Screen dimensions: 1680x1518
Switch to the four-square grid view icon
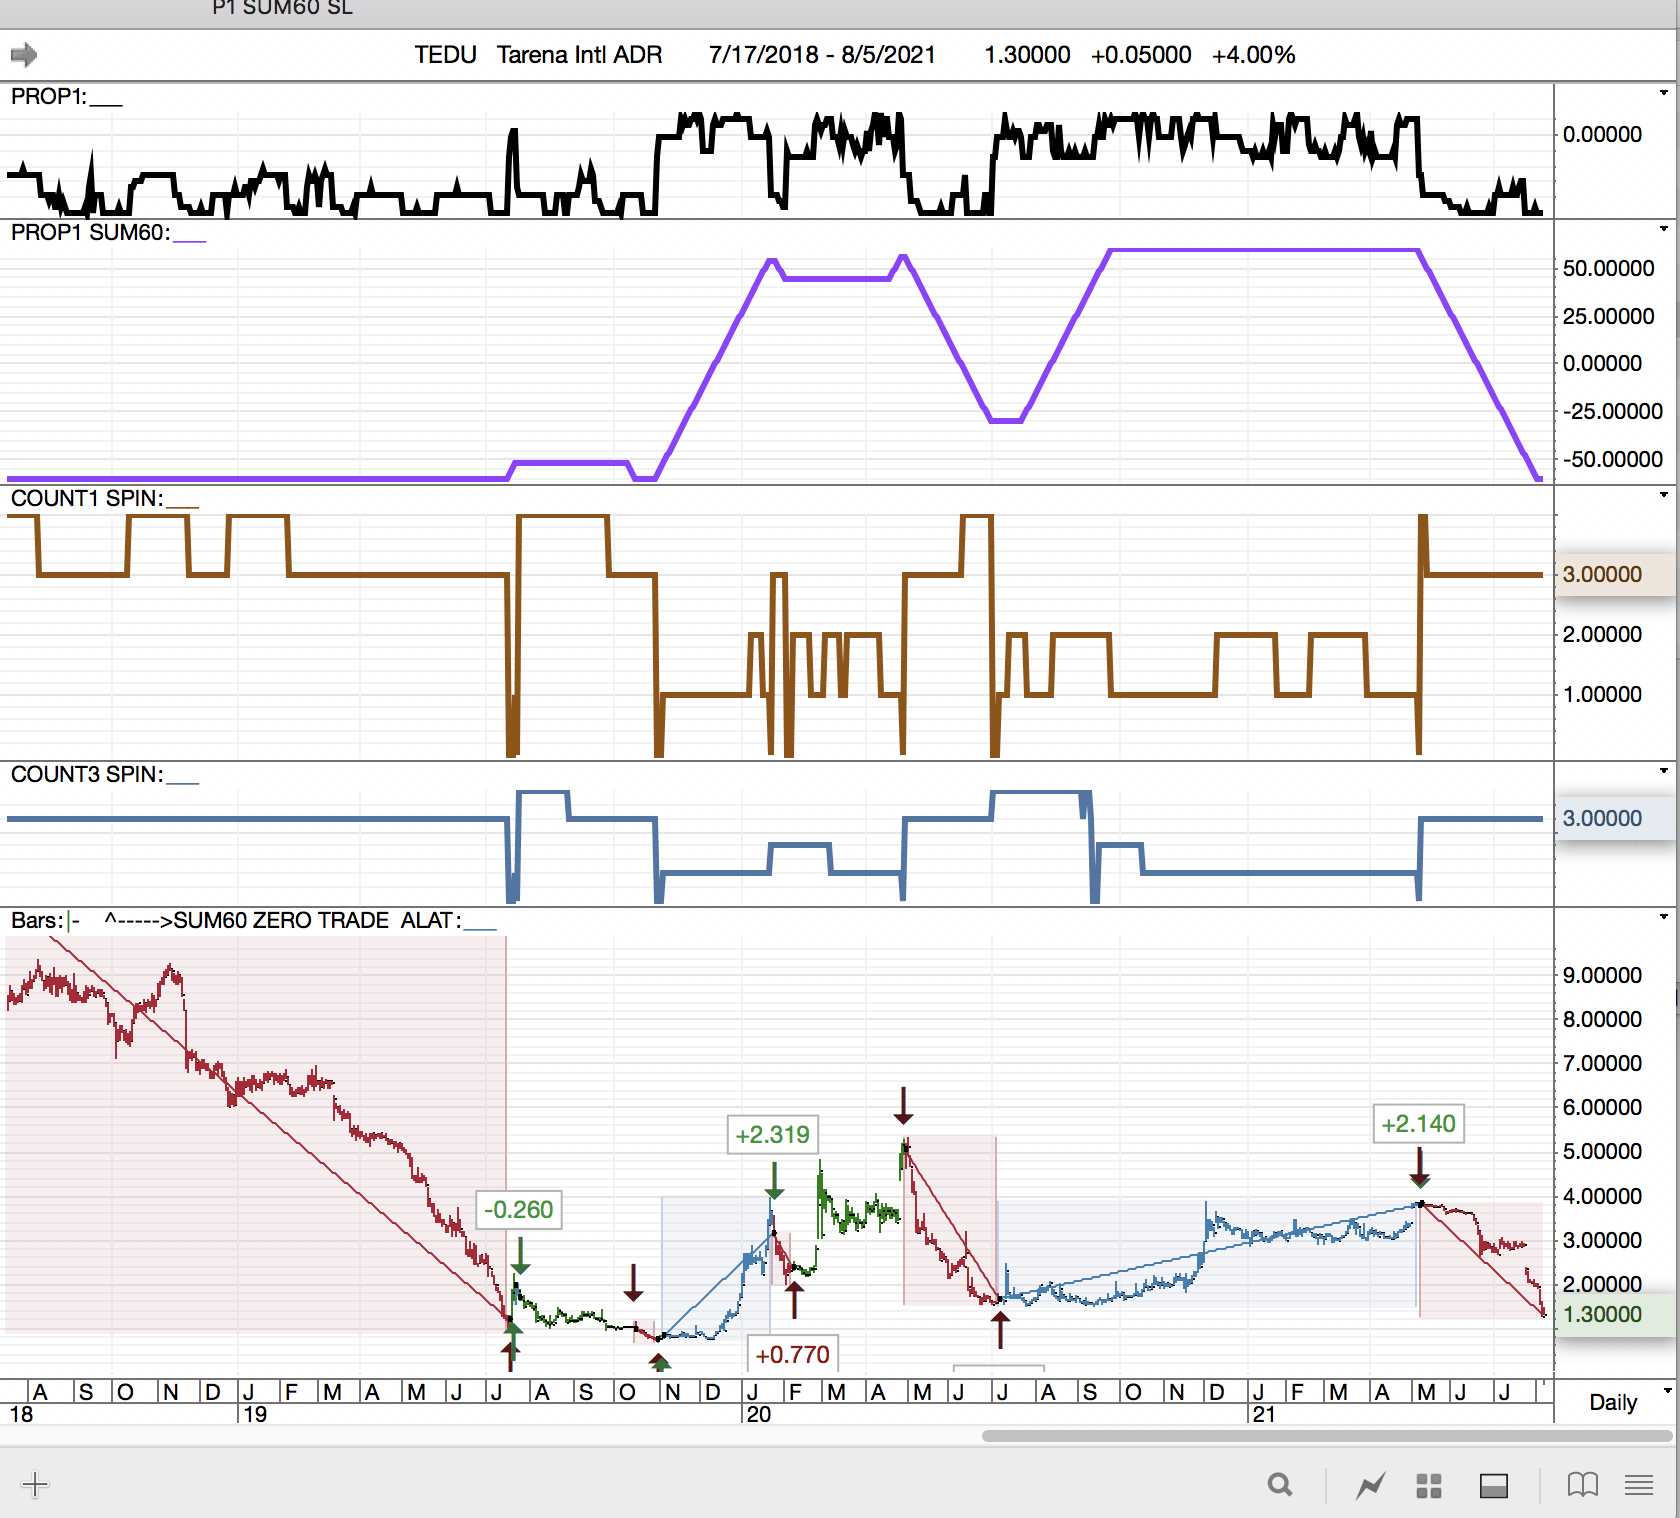point(1429,1486)
